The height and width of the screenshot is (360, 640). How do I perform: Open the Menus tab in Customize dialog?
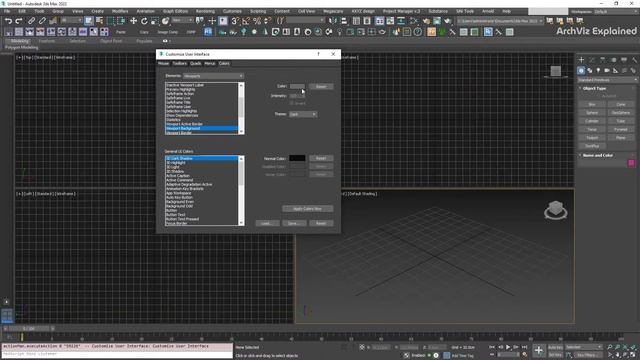210,64
